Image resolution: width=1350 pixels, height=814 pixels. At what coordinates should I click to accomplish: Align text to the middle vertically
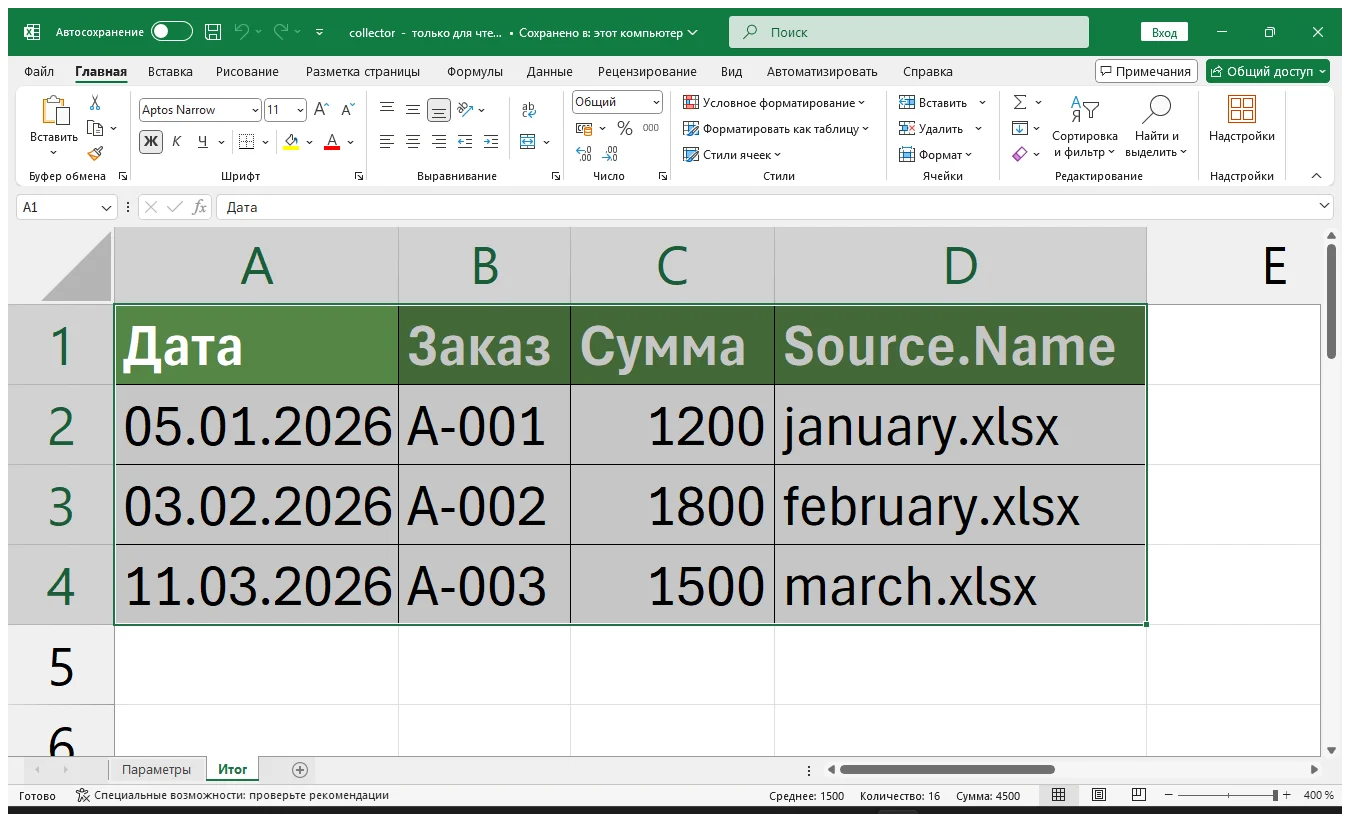(412, 110)
